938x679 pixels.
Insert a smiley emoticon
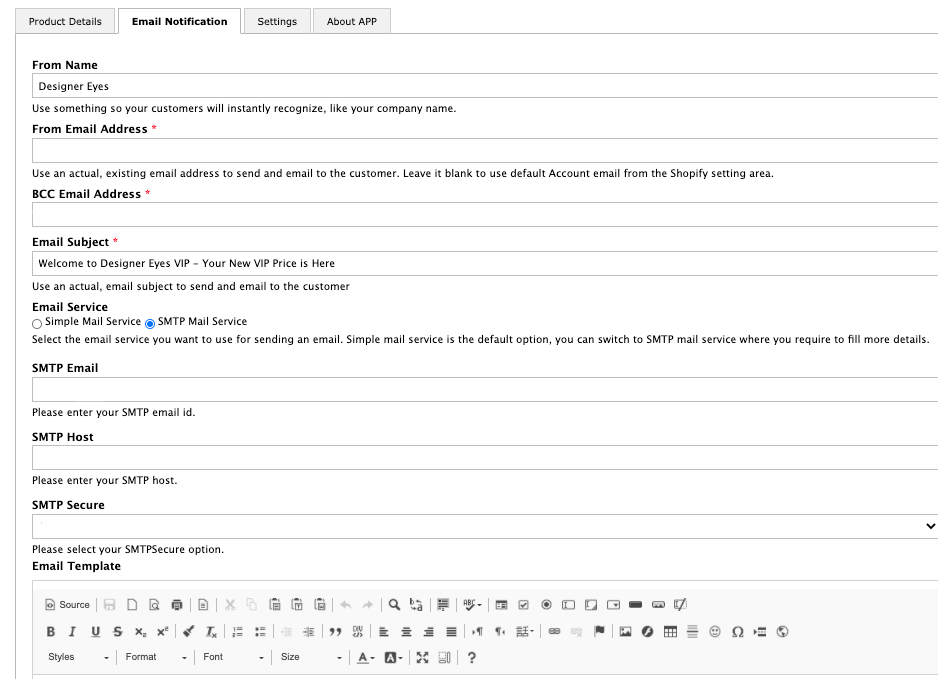pos(715,632)
